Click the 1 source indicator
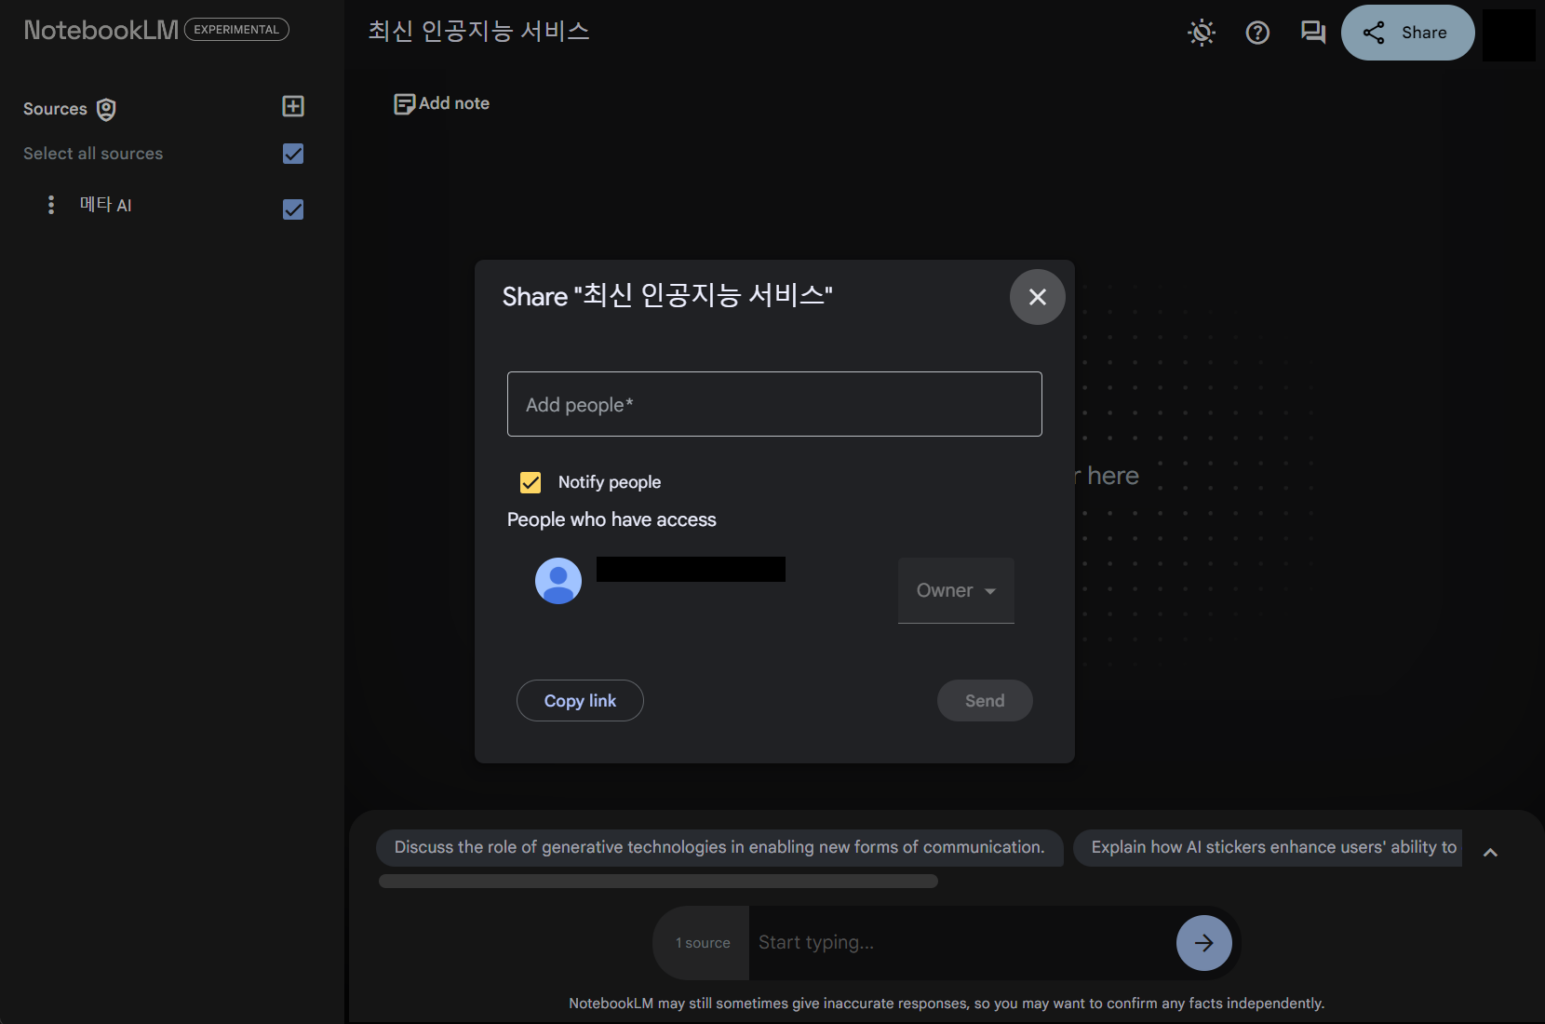The image size is (1545, 1024). tap(702, 943)
